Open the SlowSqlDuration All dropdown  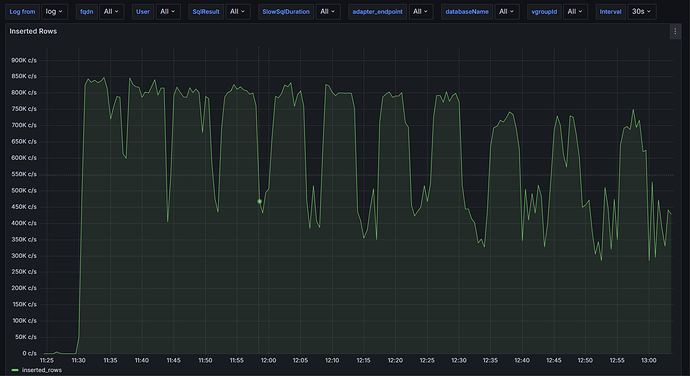pos(328,11)
